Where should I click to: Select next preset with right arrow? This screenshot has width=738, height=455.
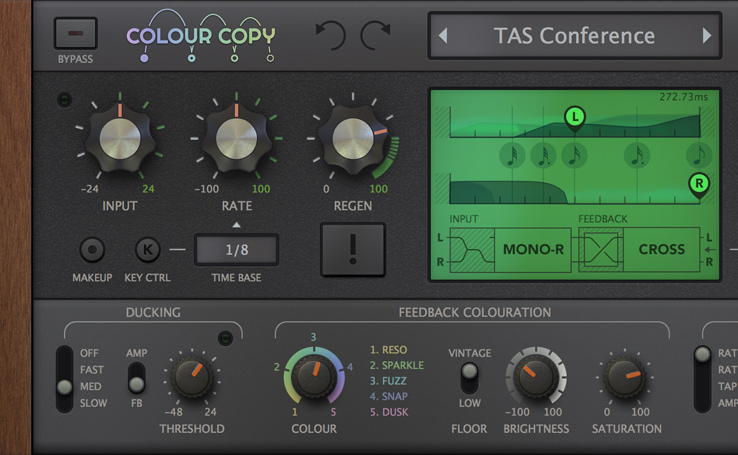point(707,37)
